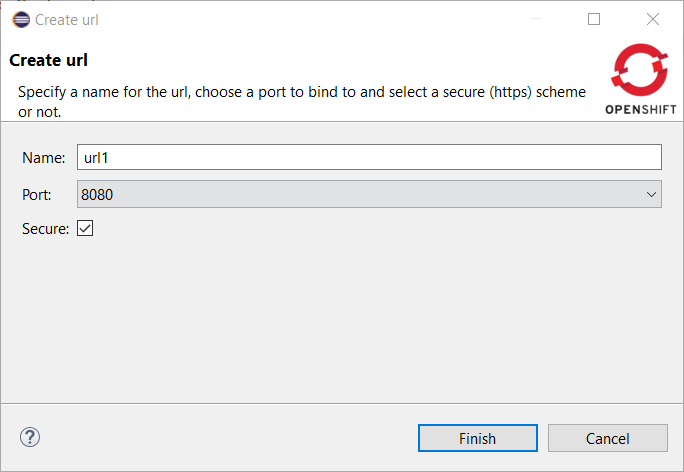
Task: Open help via question mark icon
Action: [30, 437]
